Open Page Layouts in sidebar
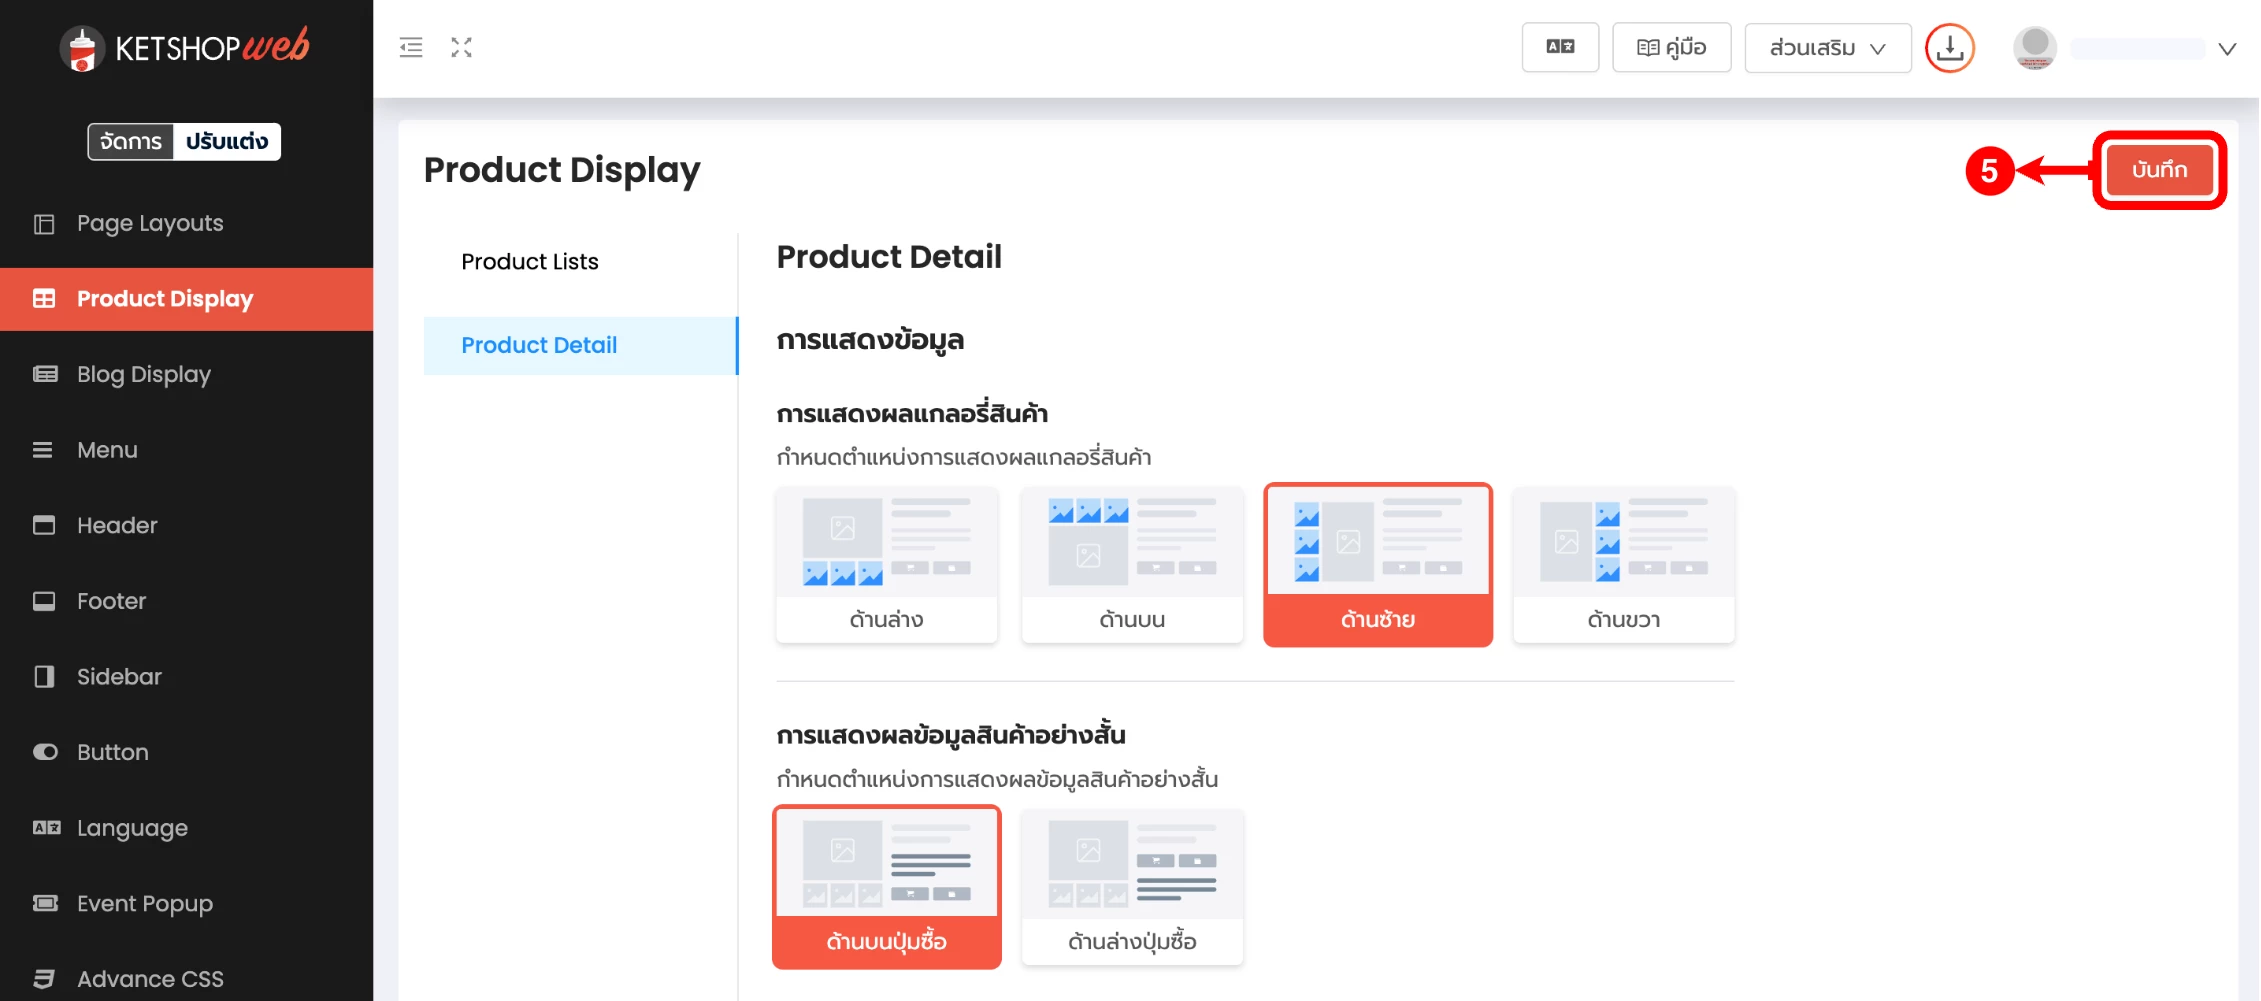The width and height of the screenshot is (2261, 1001). click(150, 223)
